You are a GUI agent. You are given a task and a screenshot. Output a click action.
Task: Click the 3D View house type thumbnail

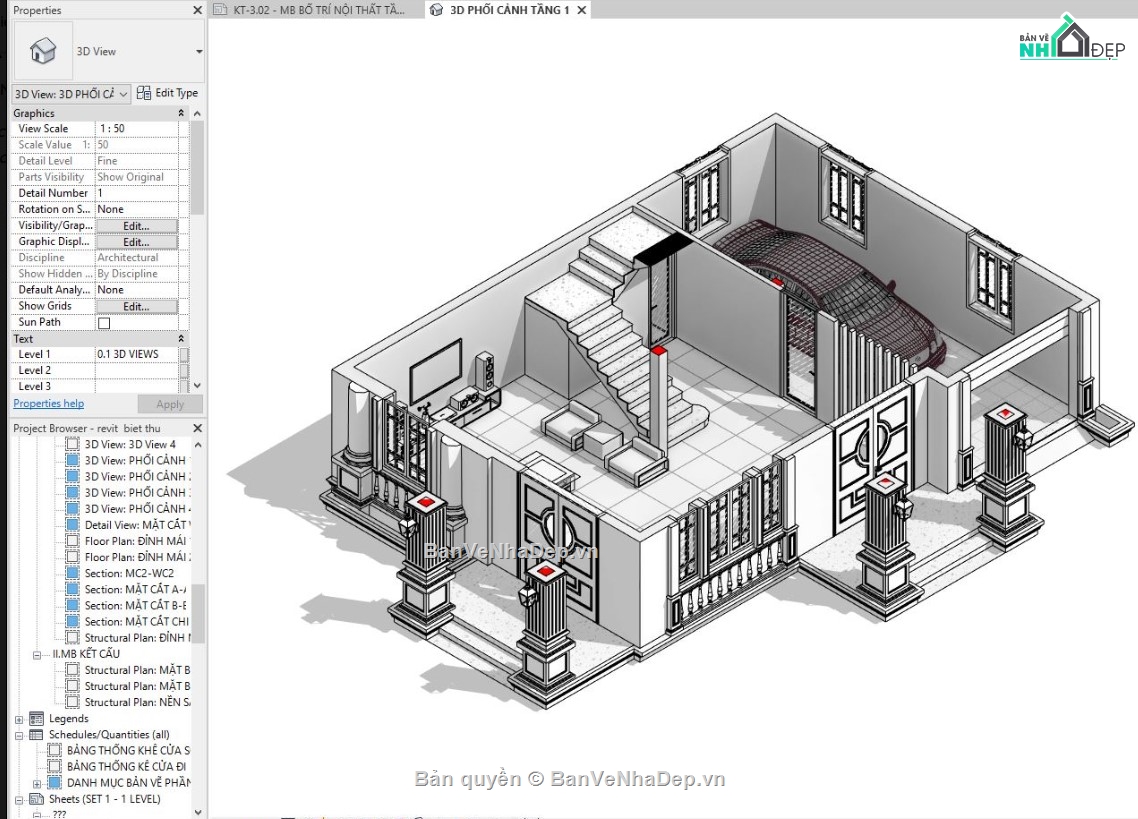[x=43, y=51]
